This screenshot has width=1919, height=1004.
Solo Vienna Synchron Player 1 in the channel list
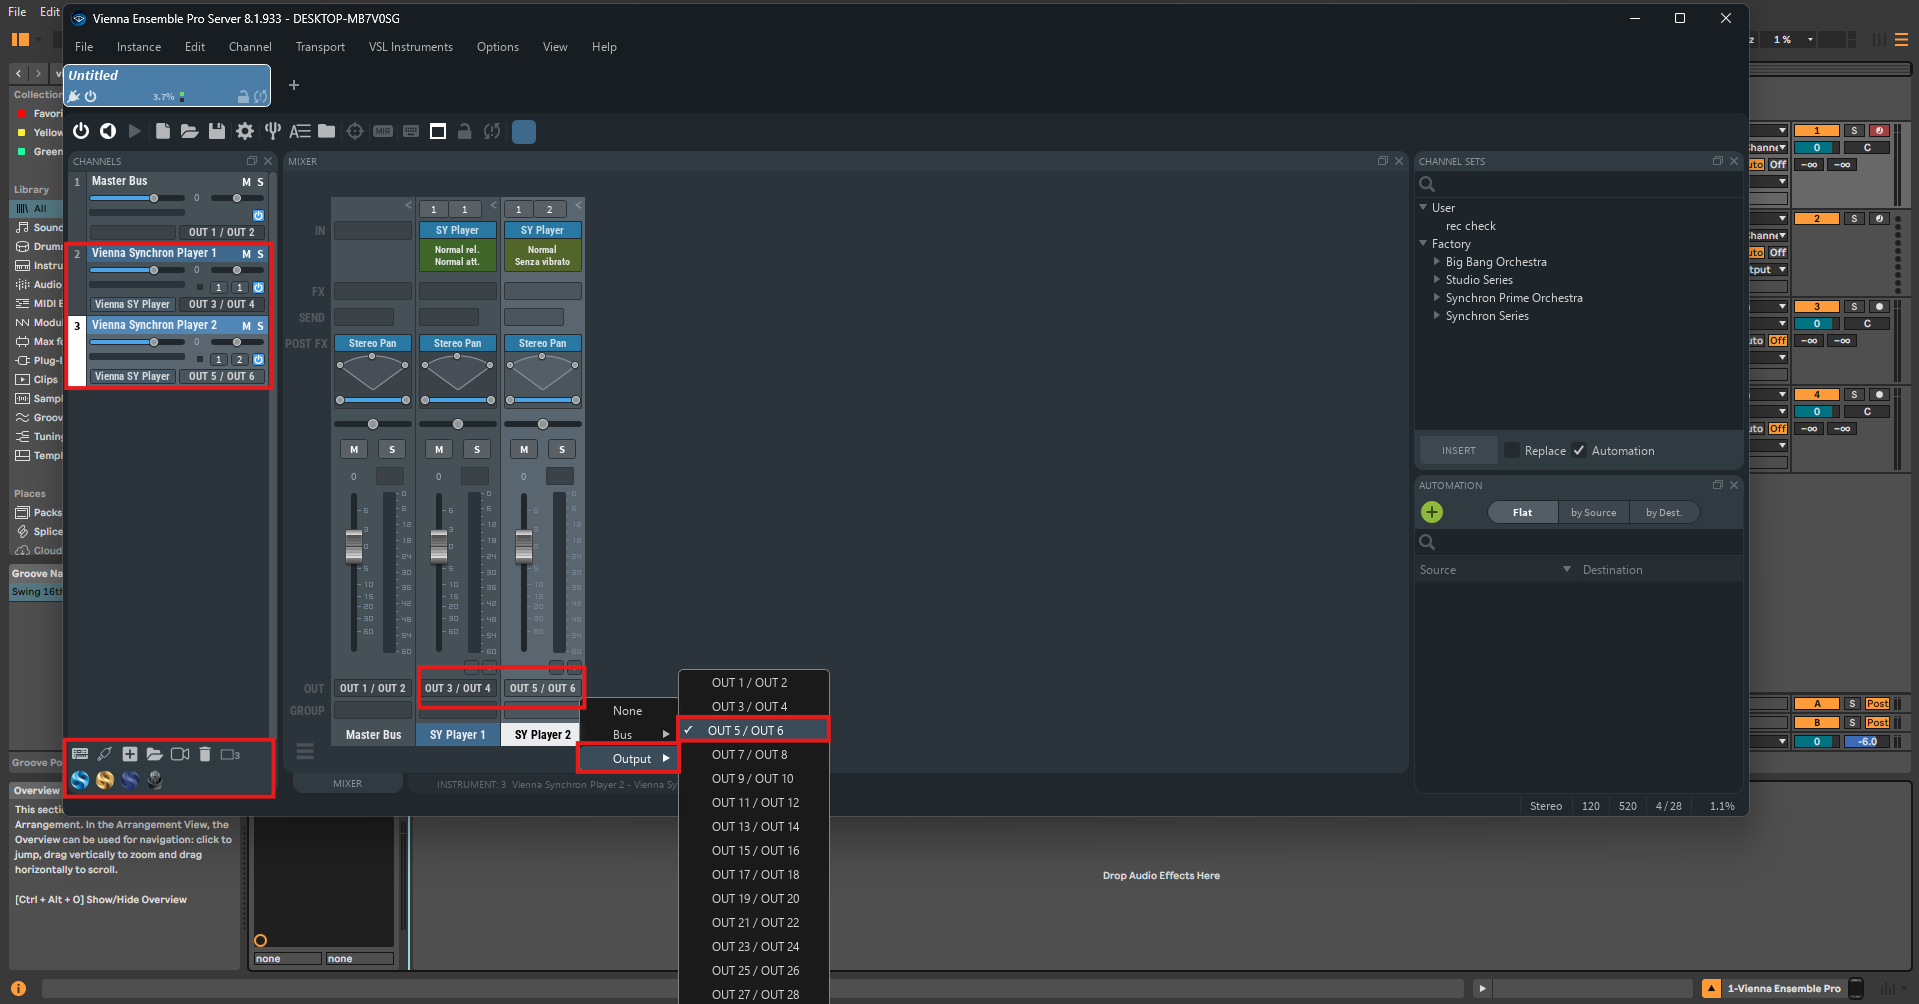pyautogui.click(x=260, y=254)
